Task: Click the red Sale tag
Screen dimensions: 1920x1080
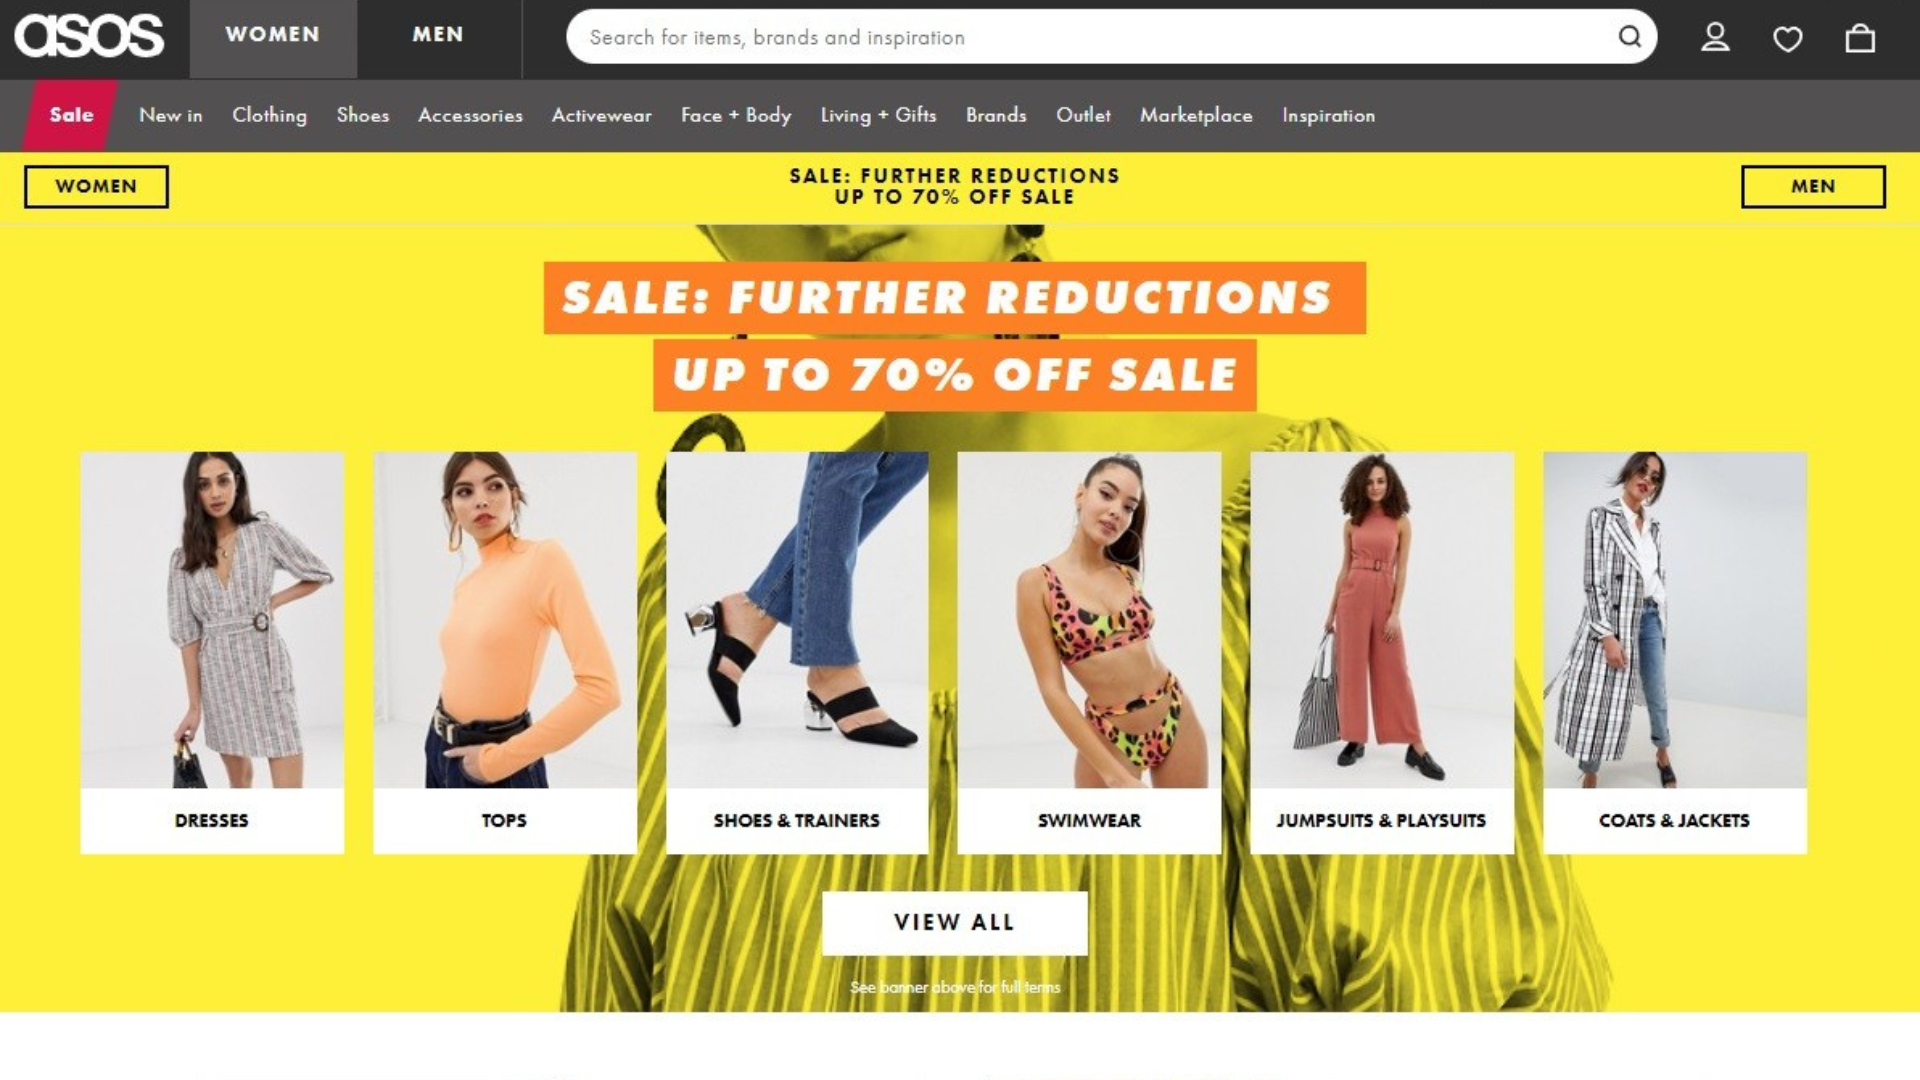Action: pos(70,115)
